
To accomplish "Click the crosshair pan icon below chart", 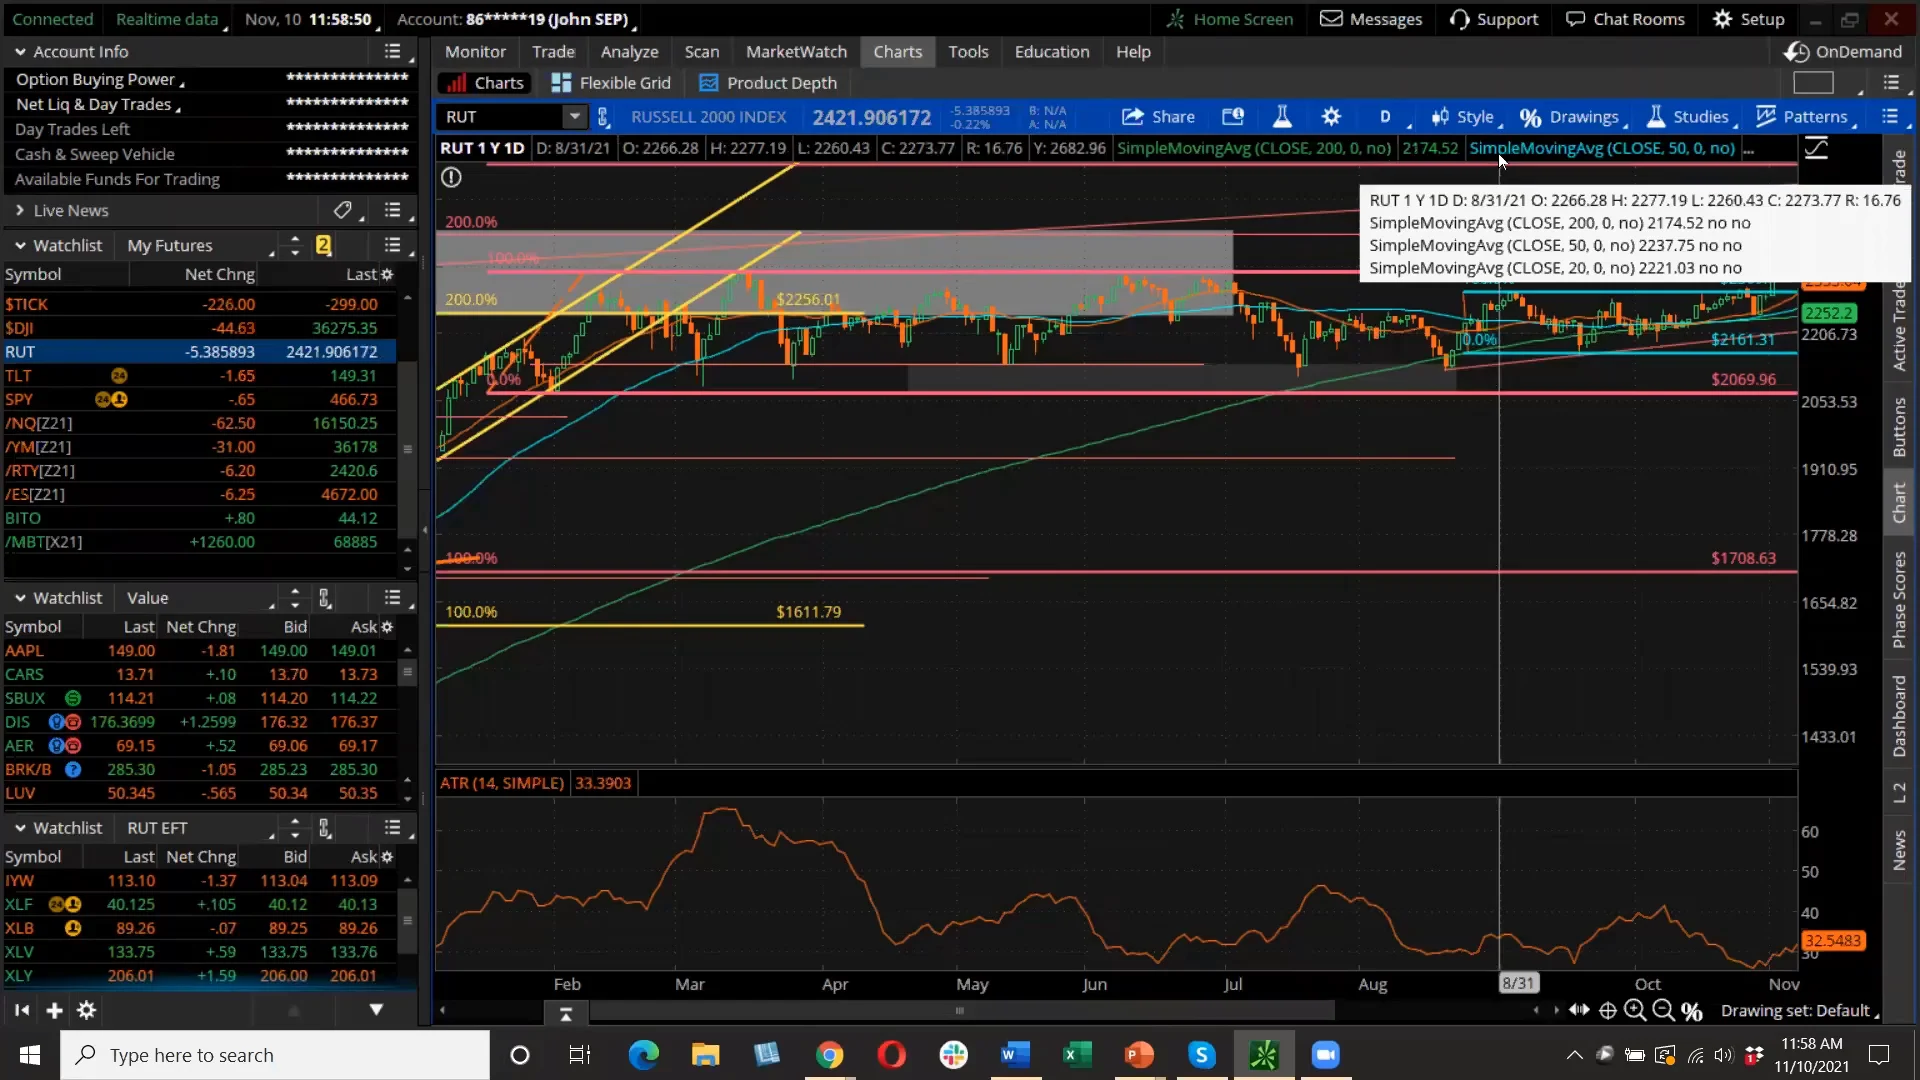I will point(1608,1010).
